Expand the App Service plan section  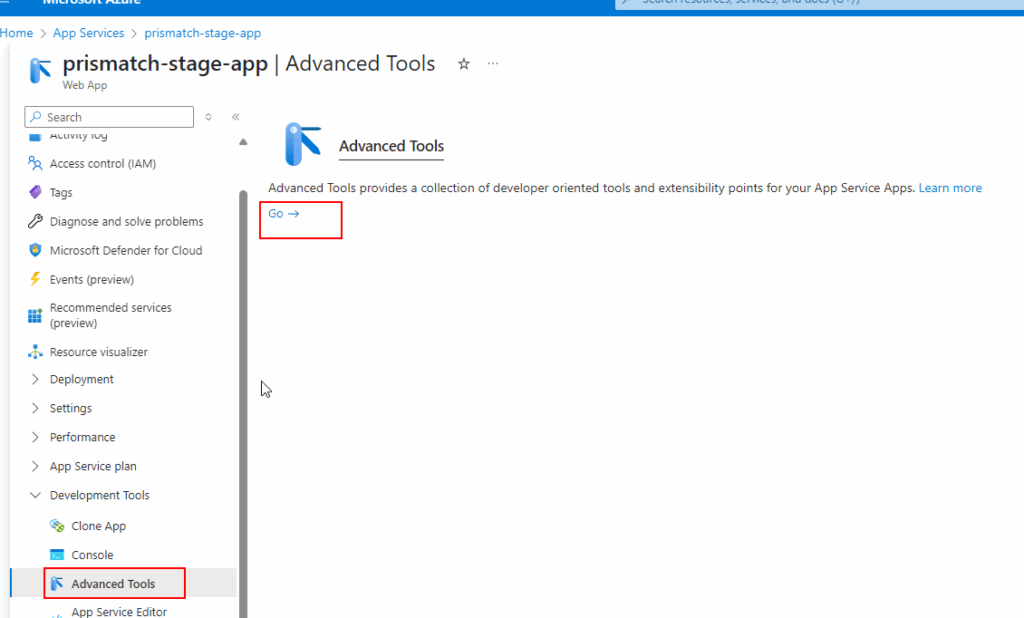pyautogui.click(x=35, y=466)
